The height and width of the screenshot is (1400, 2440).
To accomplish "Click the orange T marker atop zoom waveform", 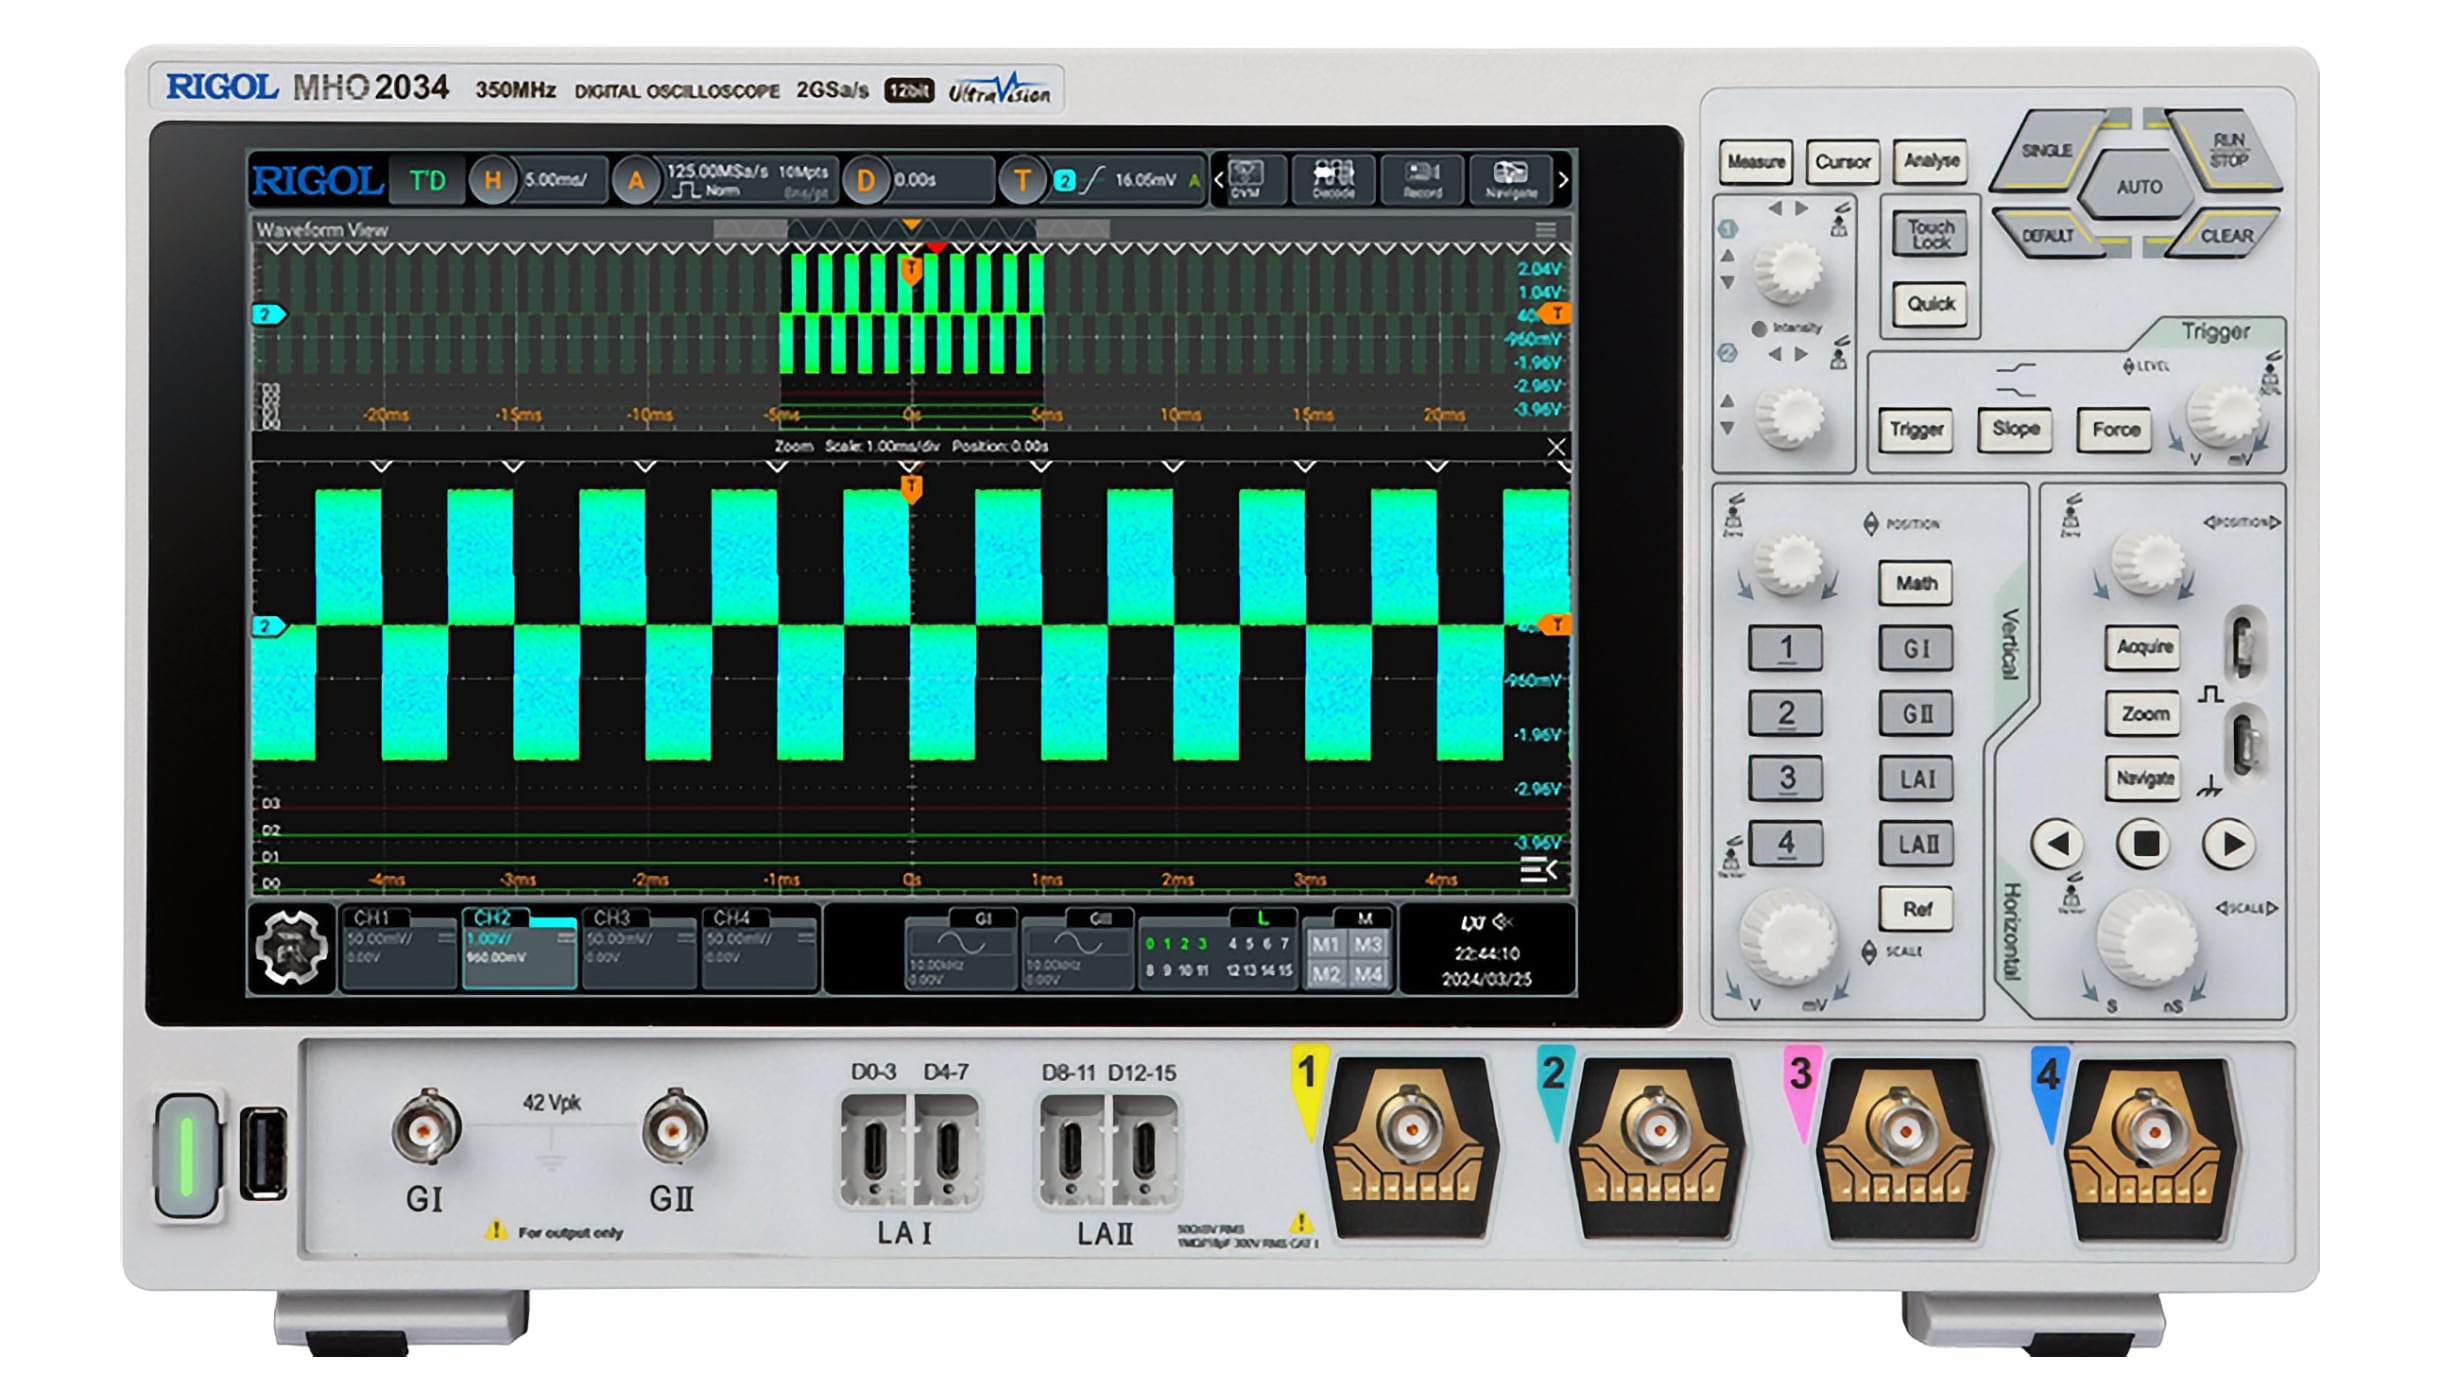I will click(911, 489).
